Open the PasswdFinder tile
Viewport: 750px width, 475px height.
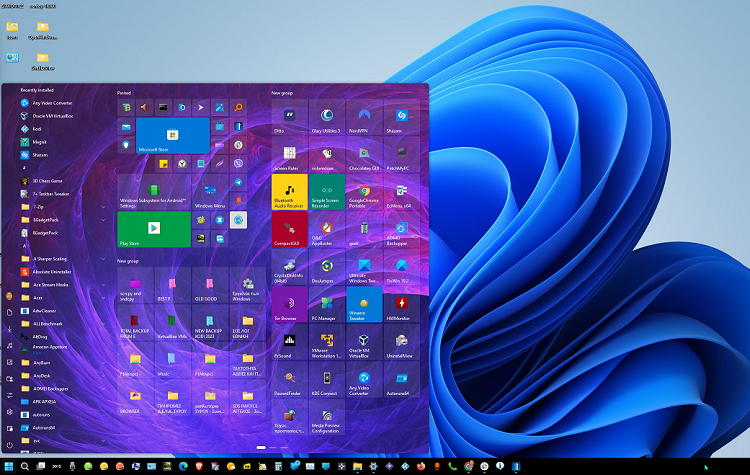pos(289,379)
